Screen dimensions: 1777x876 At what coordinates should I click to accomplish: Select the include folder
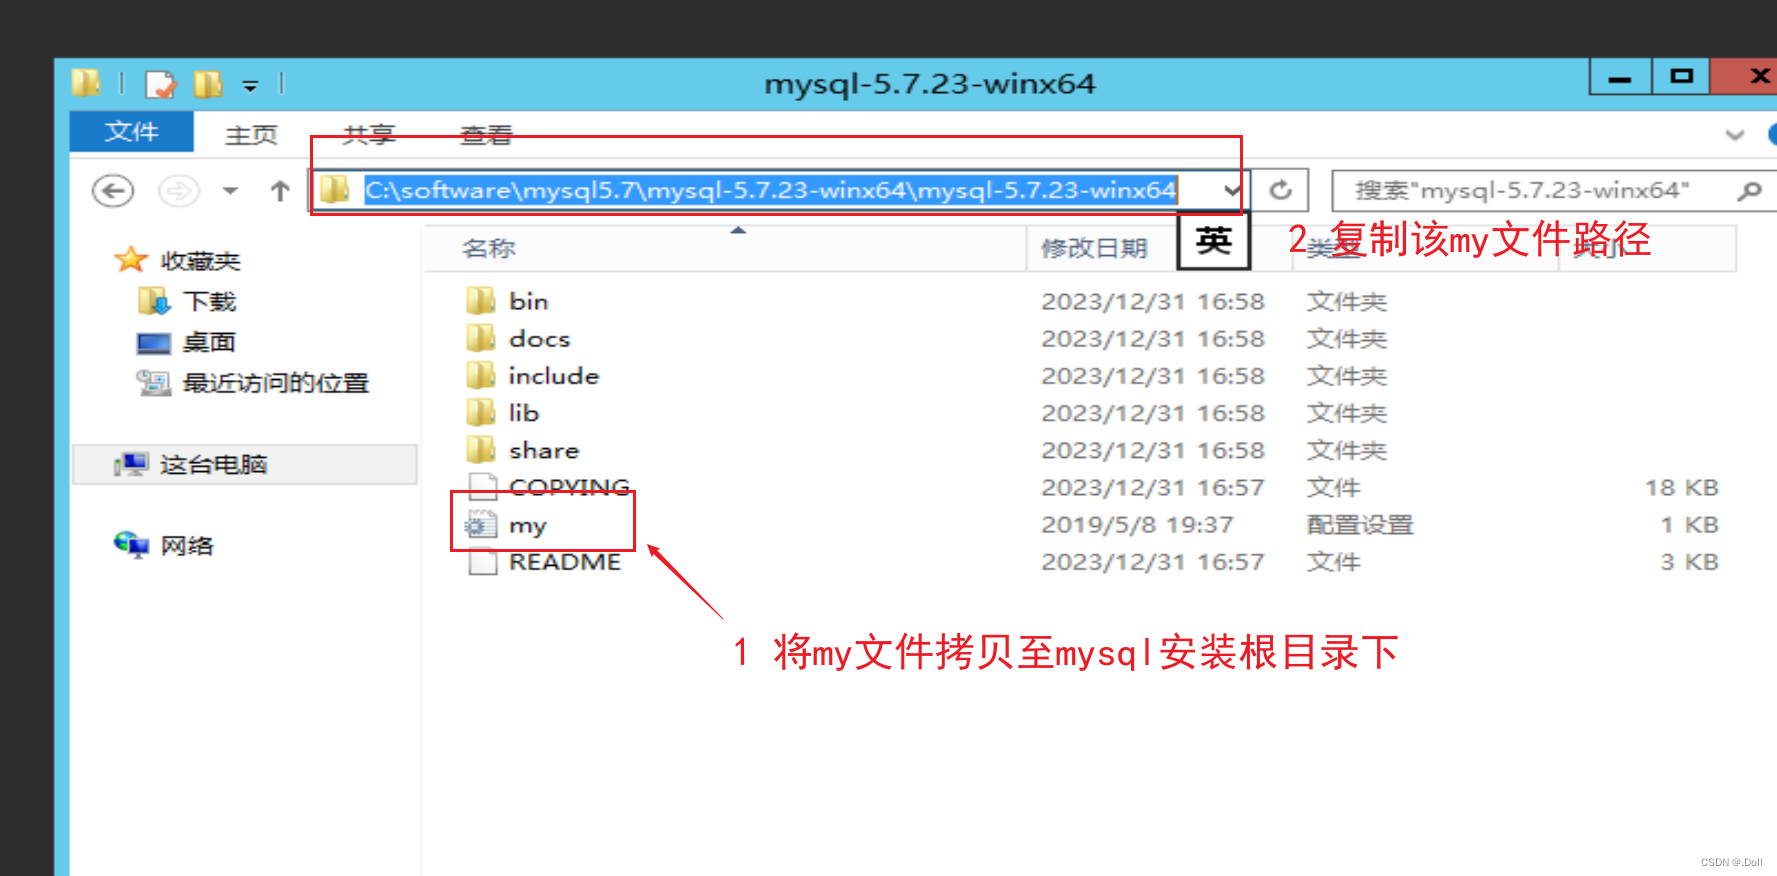point(553,376)
